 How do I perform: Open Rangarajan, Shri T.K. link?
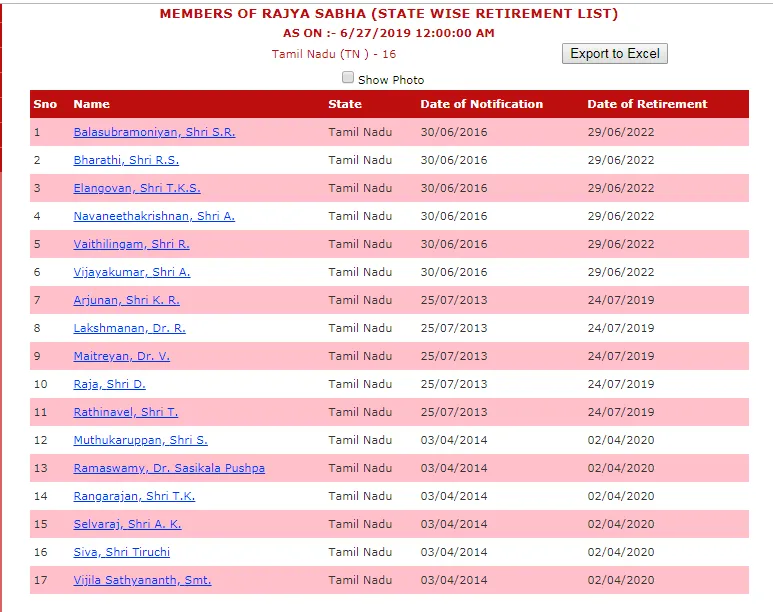tap(134, 496)
